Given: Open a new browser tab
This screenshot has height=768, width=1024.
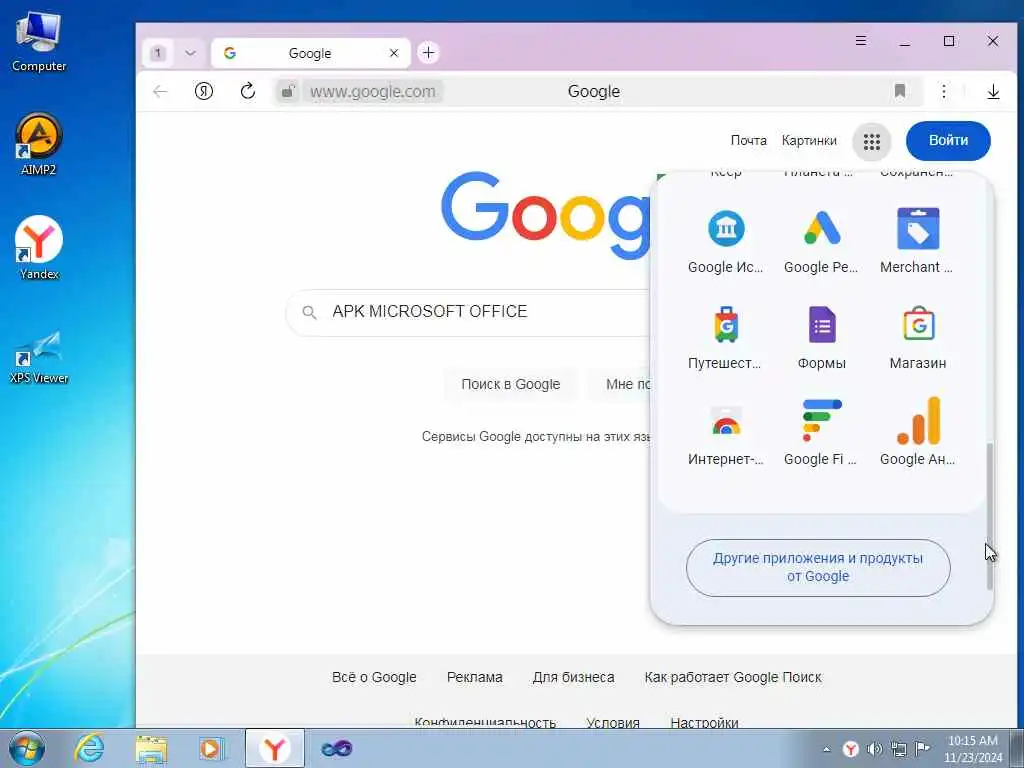Looking at the screenshot, I should coord(428,53).
